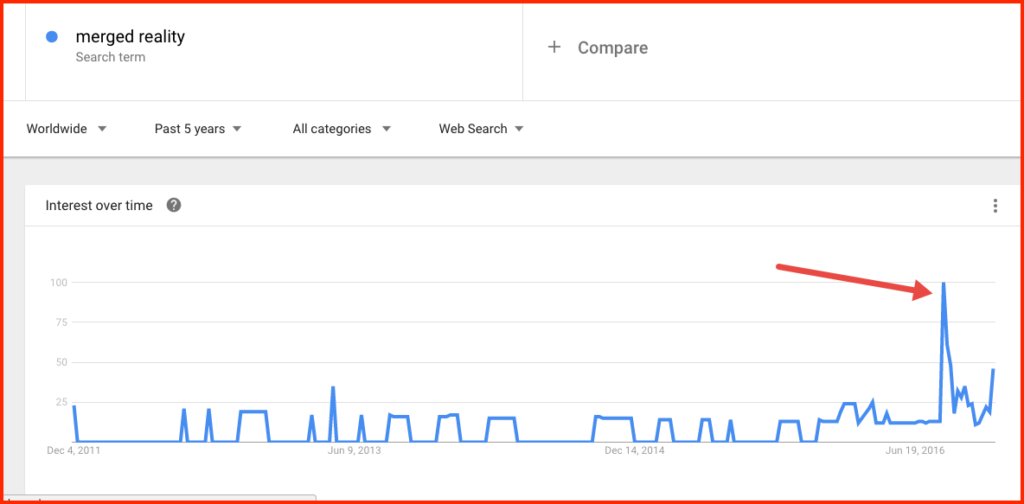Click the help question mark icon
Screen dimensions: 1024x504
[174, 206]
